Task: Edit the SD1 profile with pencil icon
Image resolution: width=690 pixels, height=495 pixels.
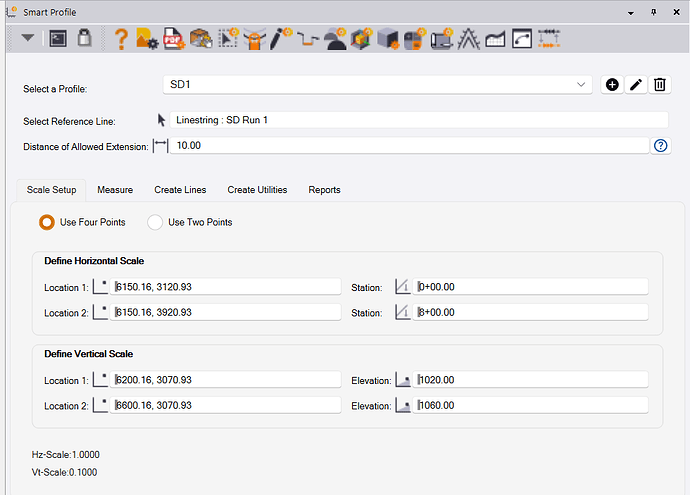Action: (x=636, y=85)
